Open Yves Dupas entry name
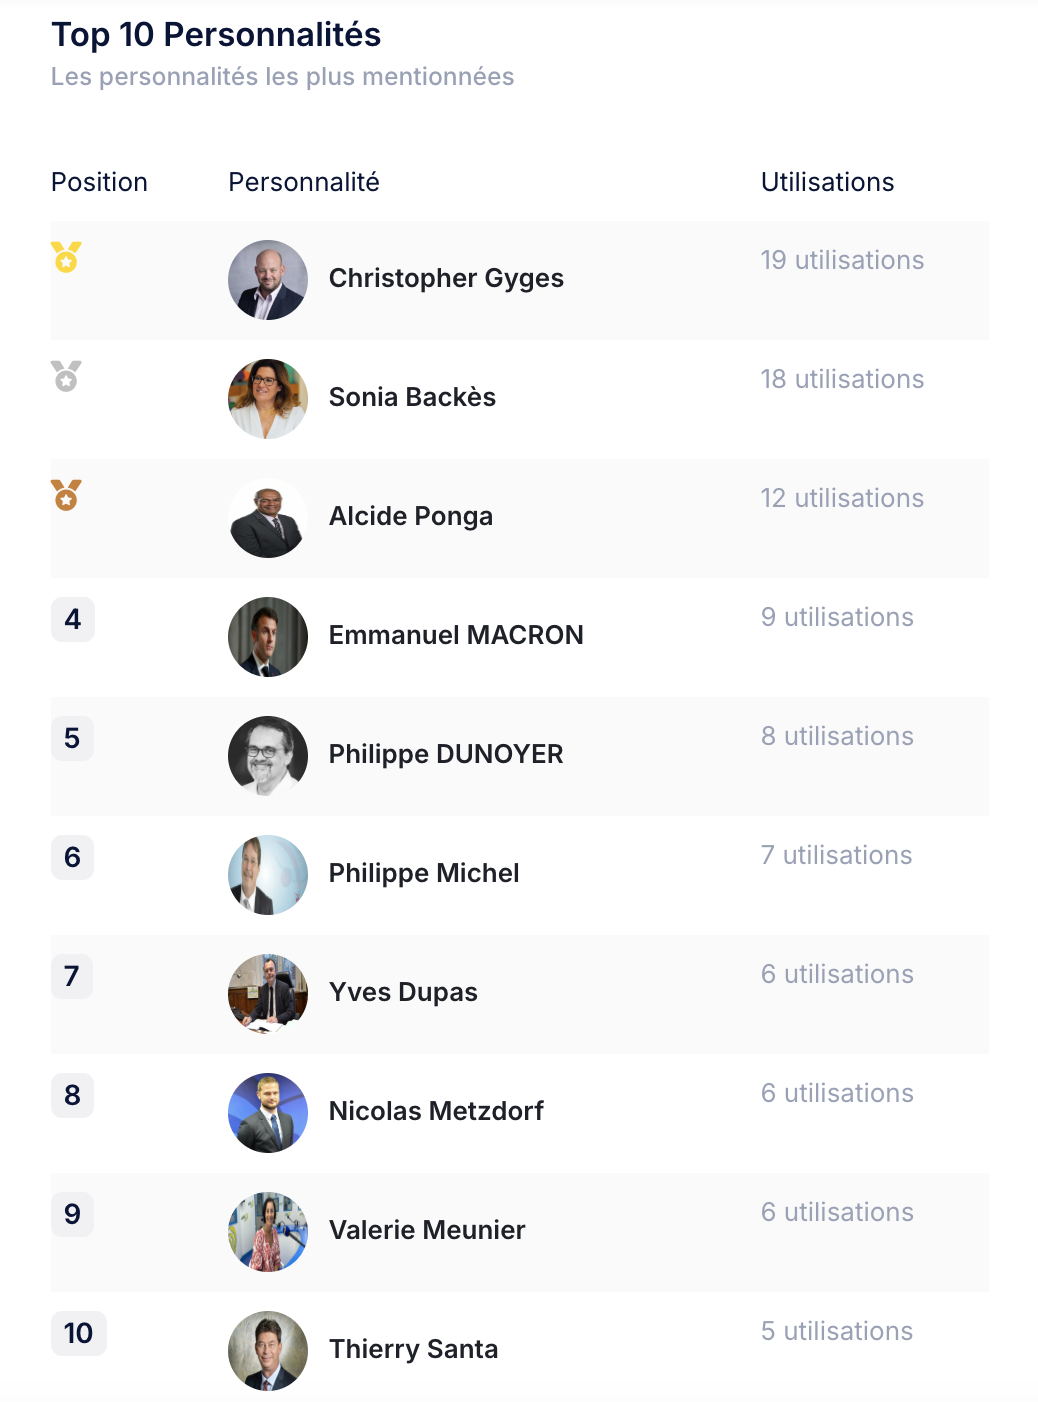 (x=403, y=992)
